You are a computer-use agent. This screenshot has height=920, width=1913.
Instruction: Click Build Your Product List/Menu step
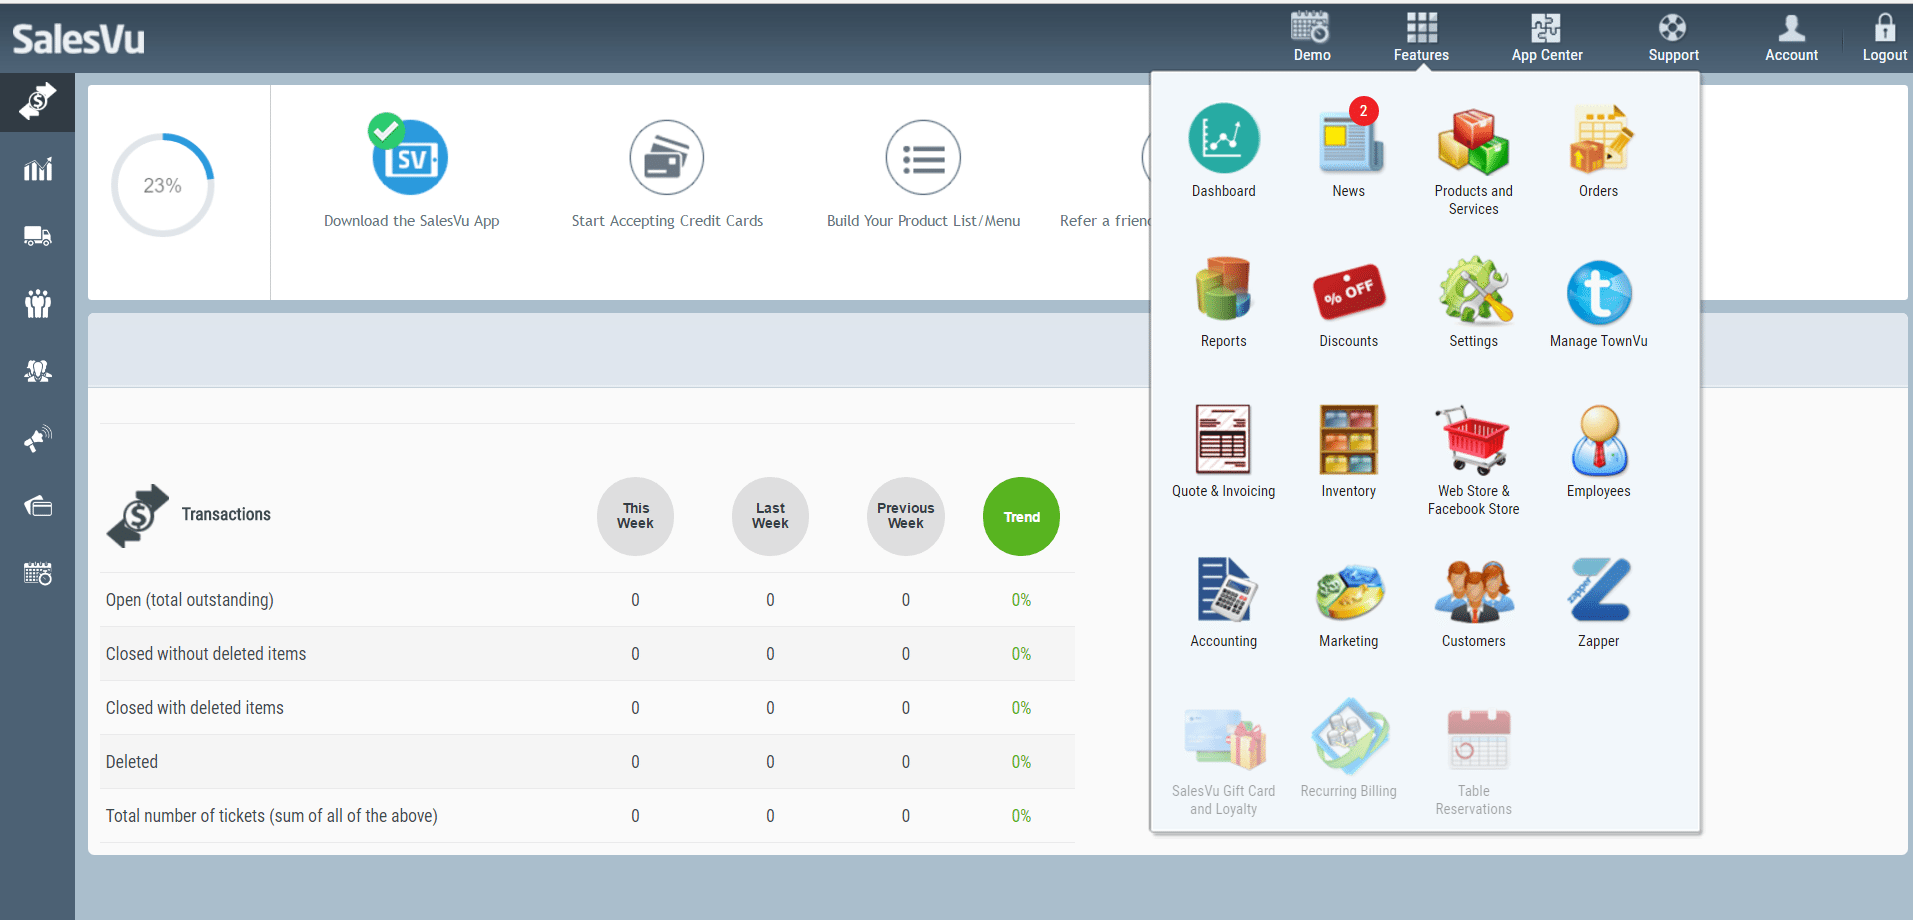(x=923, y=221)
